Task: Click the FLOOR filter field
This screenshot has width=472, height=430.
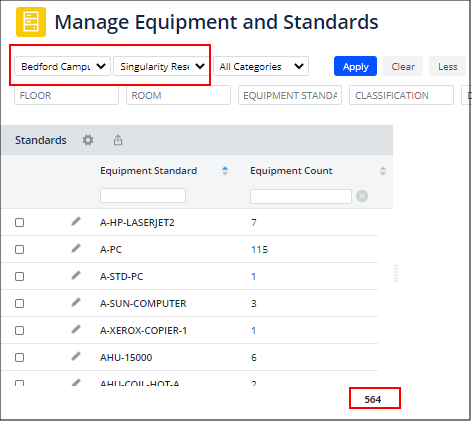Action: (66, 95)
